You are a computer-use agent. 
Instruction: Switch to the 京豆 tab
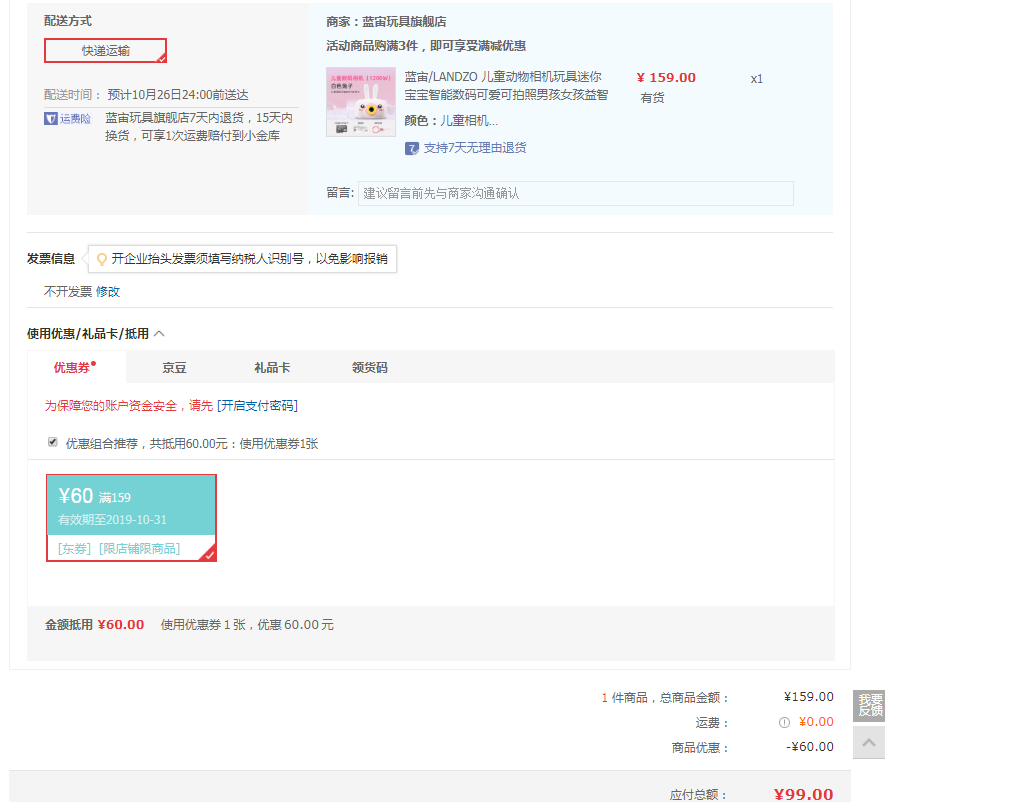coord(174,368)
